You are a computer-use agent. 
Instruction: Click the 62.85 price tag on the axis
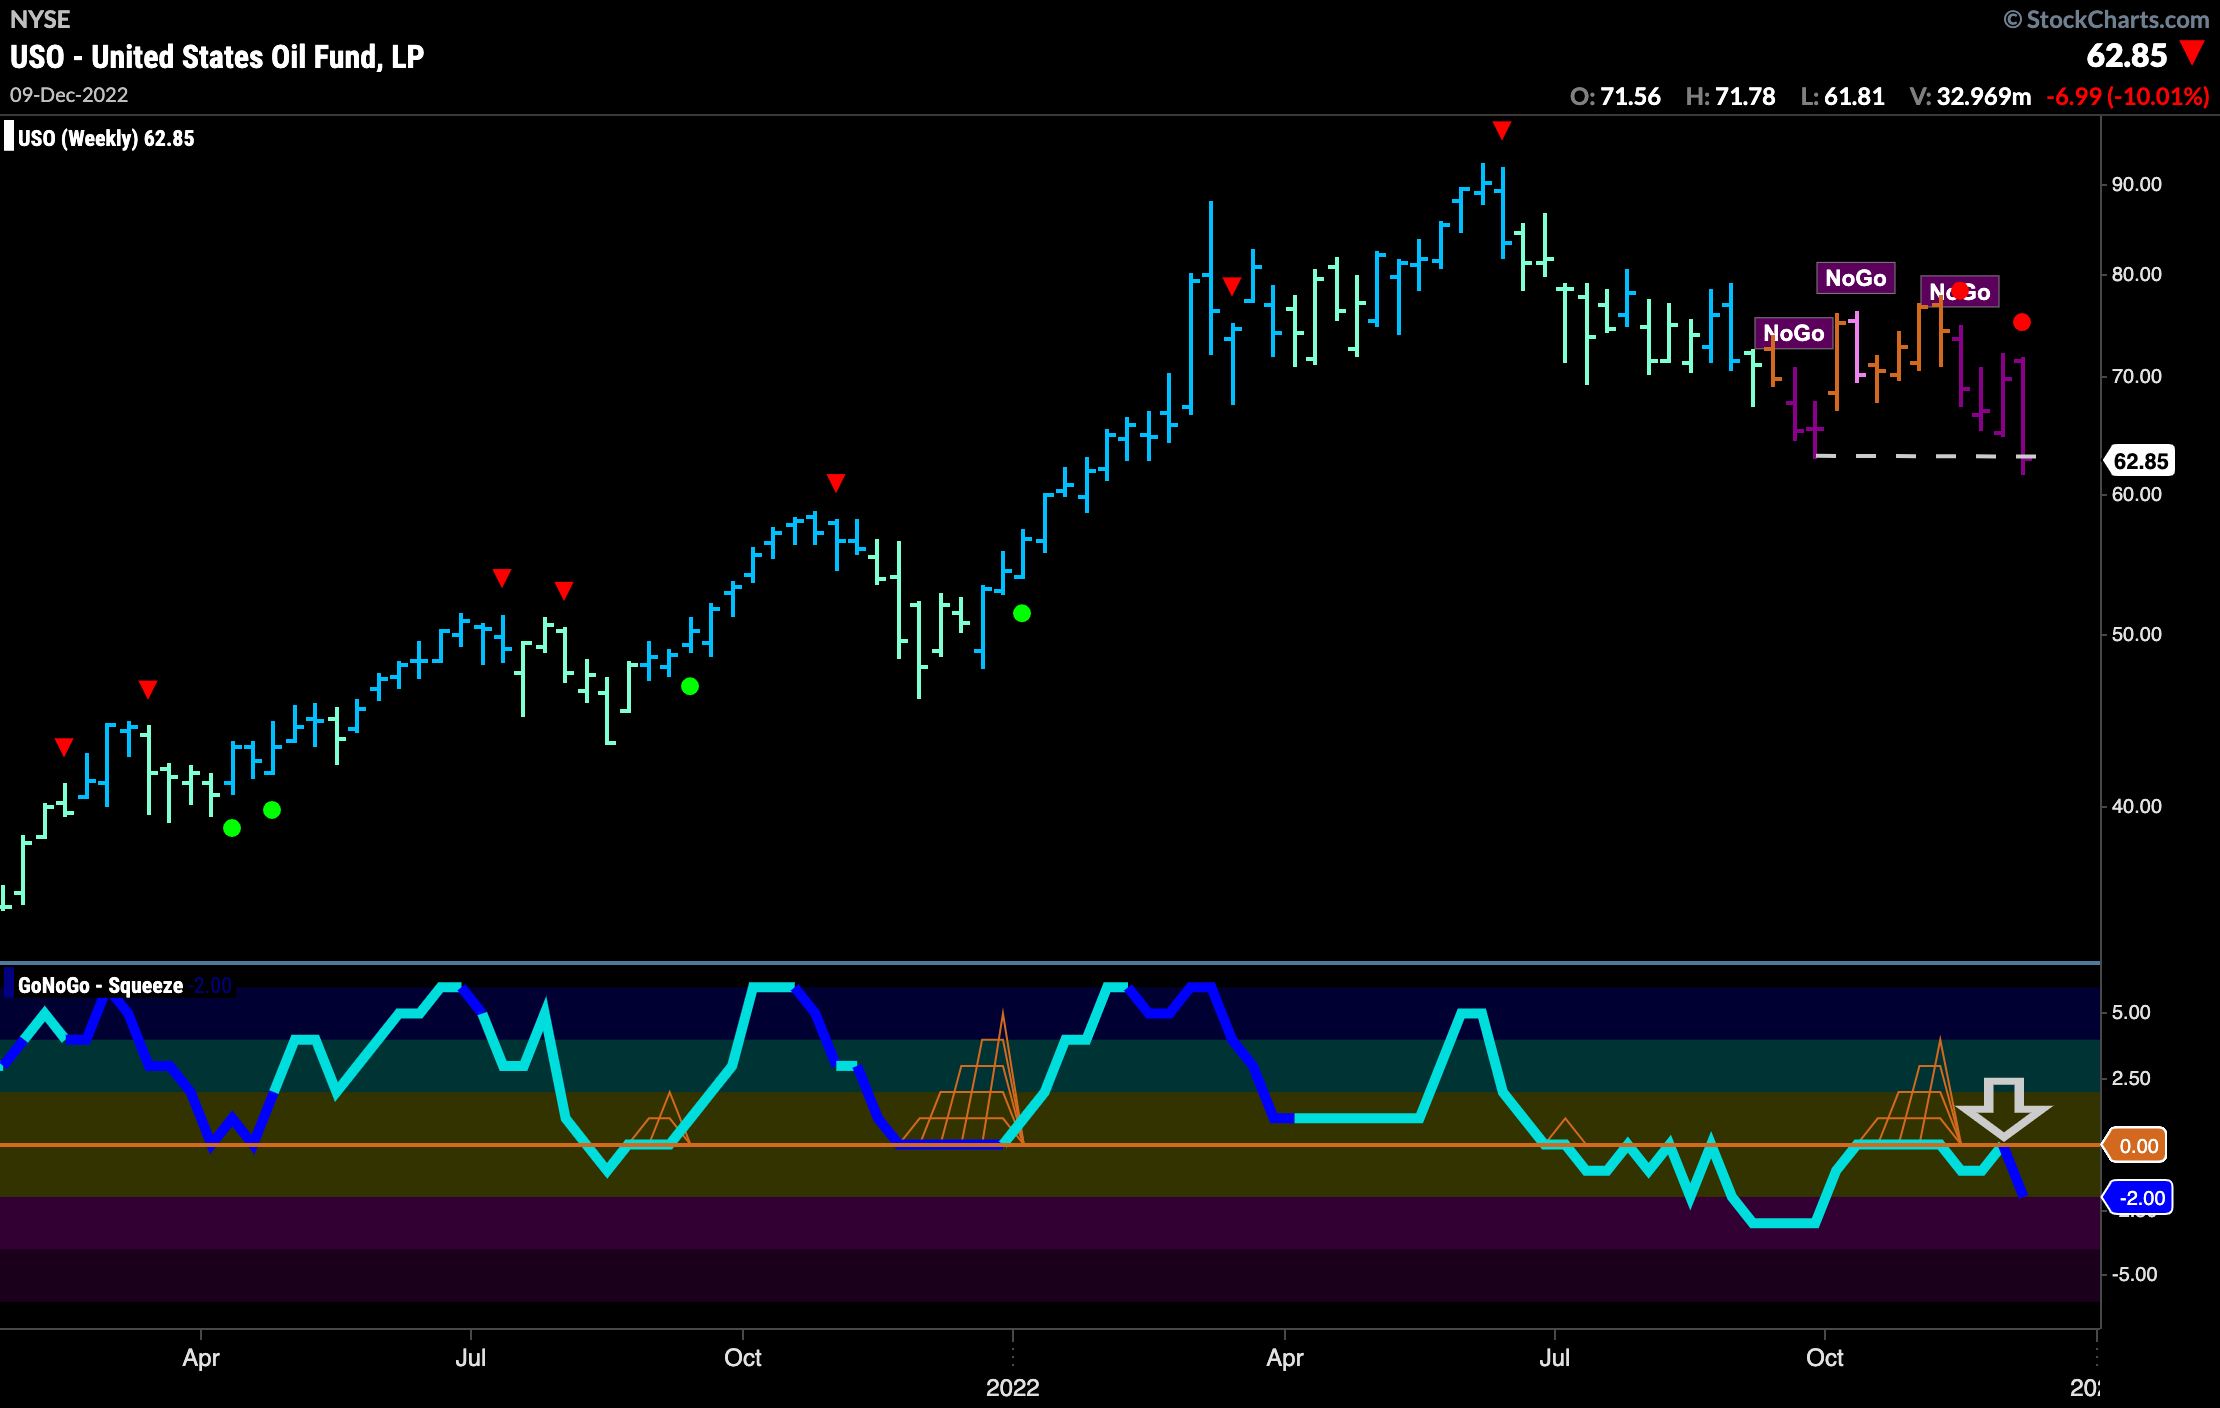click(2141, 461)
